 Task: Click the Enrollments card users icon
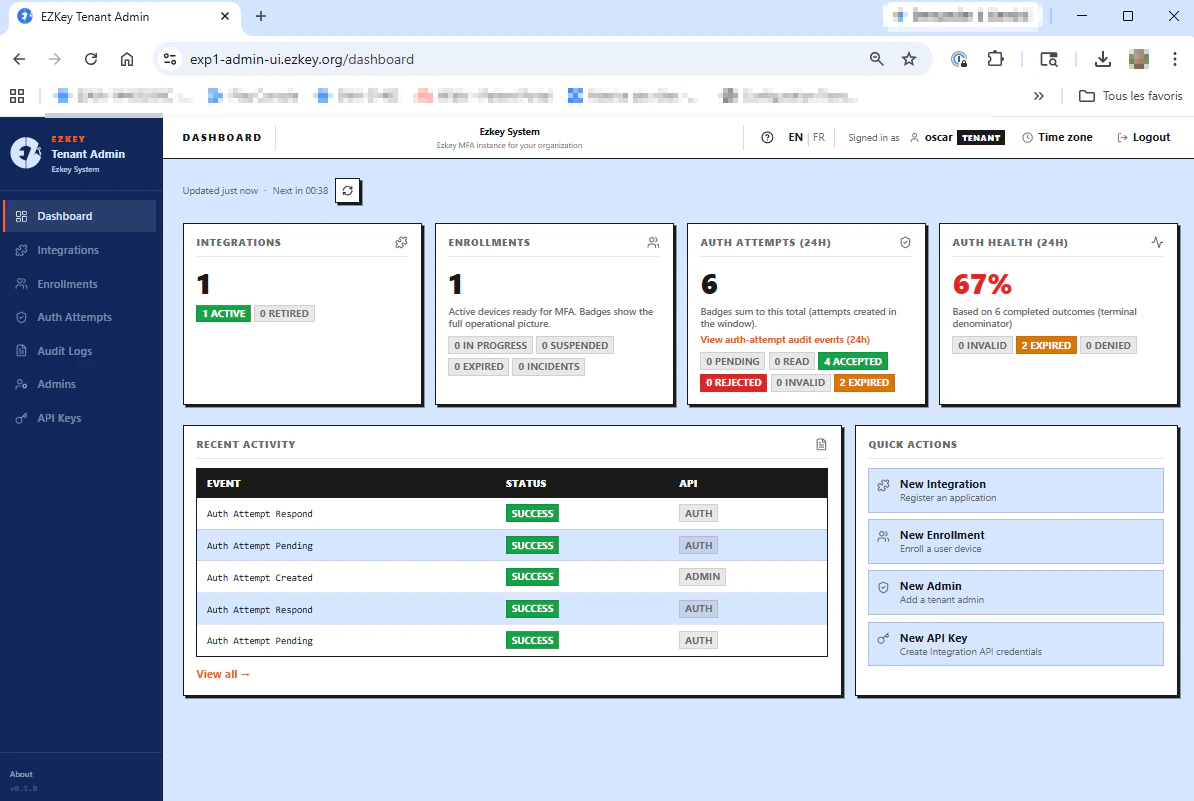click(x=653, y=242)
